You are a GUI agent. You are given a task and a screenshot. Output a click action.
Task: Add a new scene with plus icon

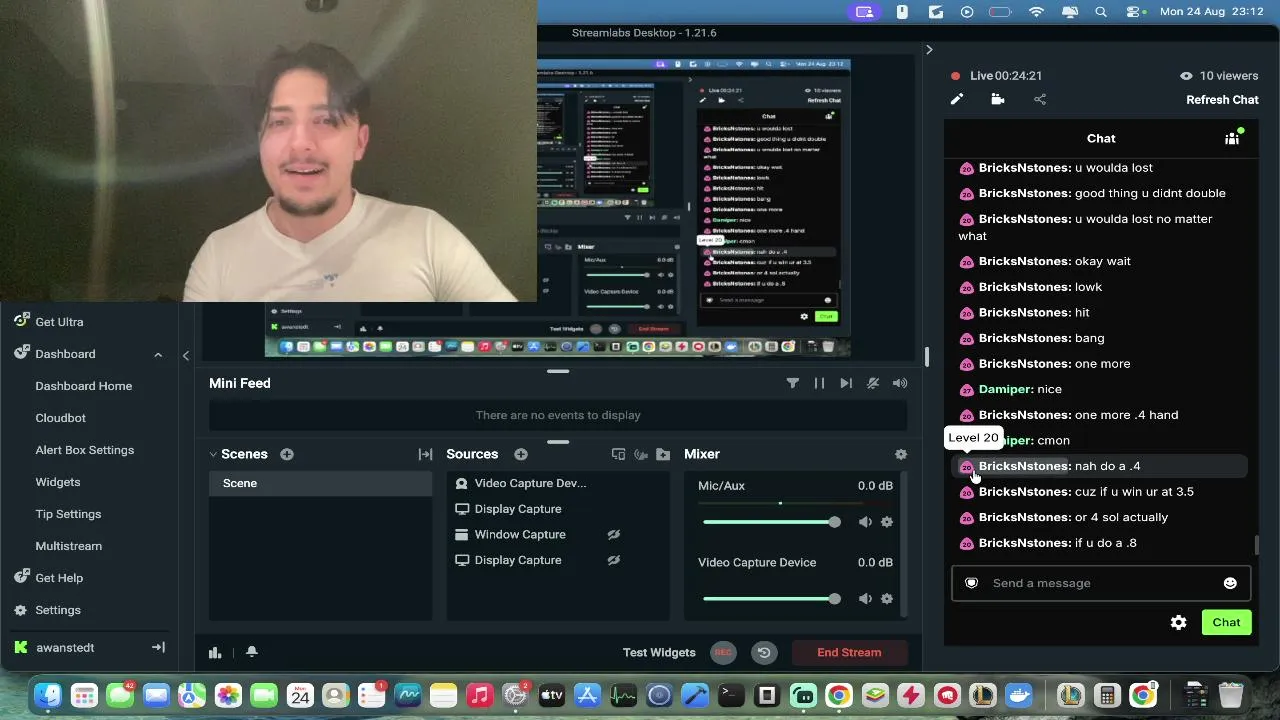287,454
